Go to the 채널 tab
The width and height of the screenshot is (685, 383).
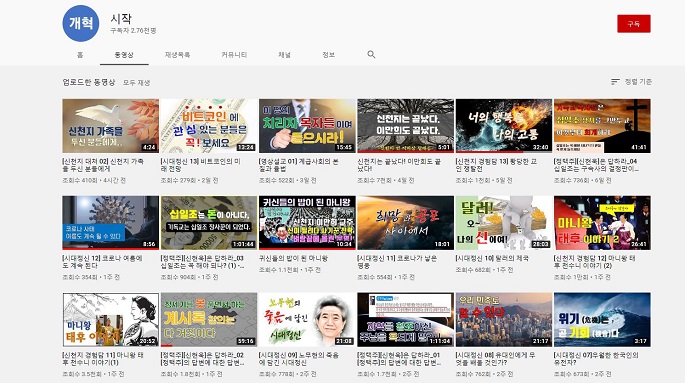284,55
